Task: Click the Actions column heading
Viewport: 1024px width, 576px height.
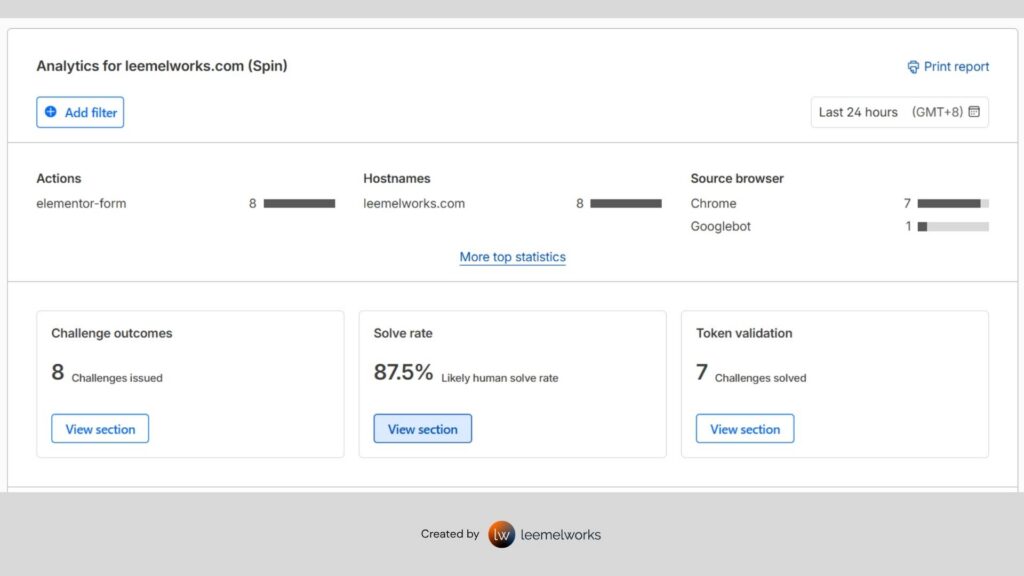Action: [59, 178]
